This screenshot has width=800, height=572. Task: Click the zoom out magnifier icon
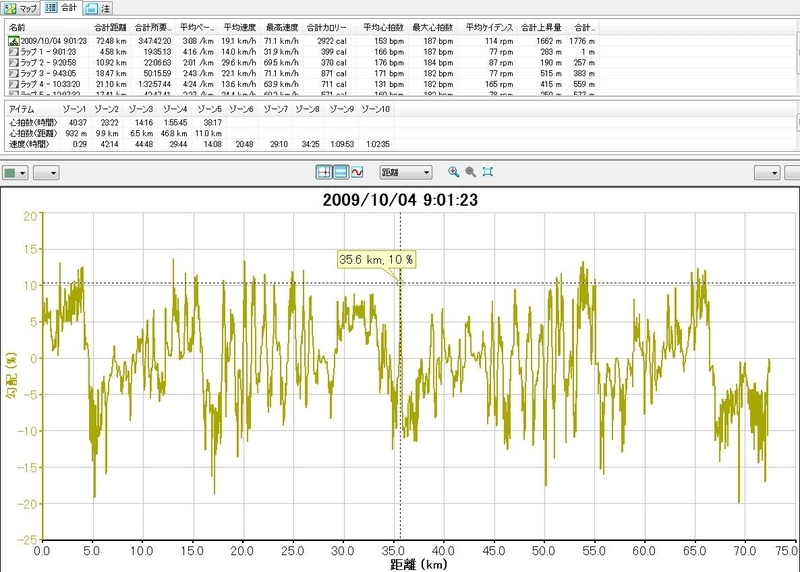[x=470, y=172]
